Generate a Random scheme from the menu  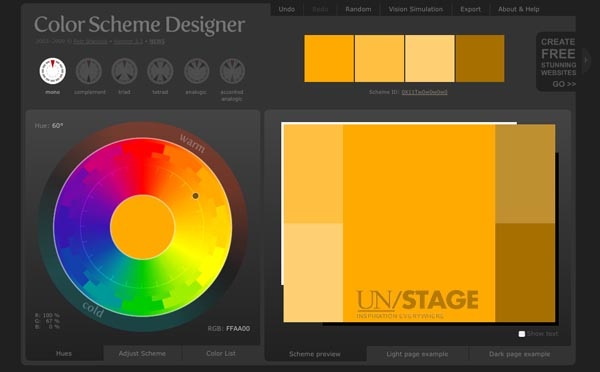[358, 9]
